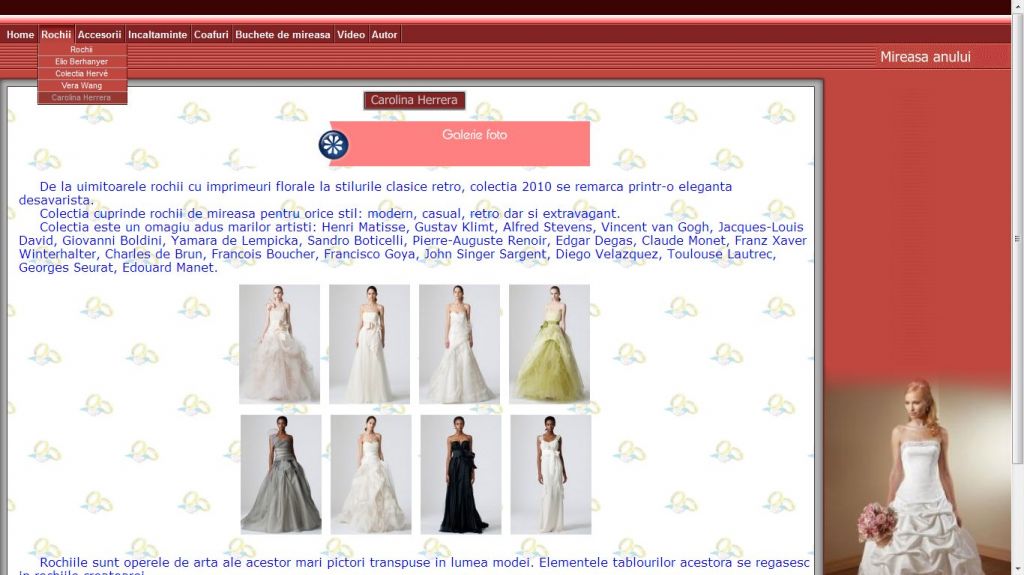Select Colectia Hervé in dropdown list
The width and height of the screenshot is (1024, 575).
pyautogui.click(x=82, y=74)
